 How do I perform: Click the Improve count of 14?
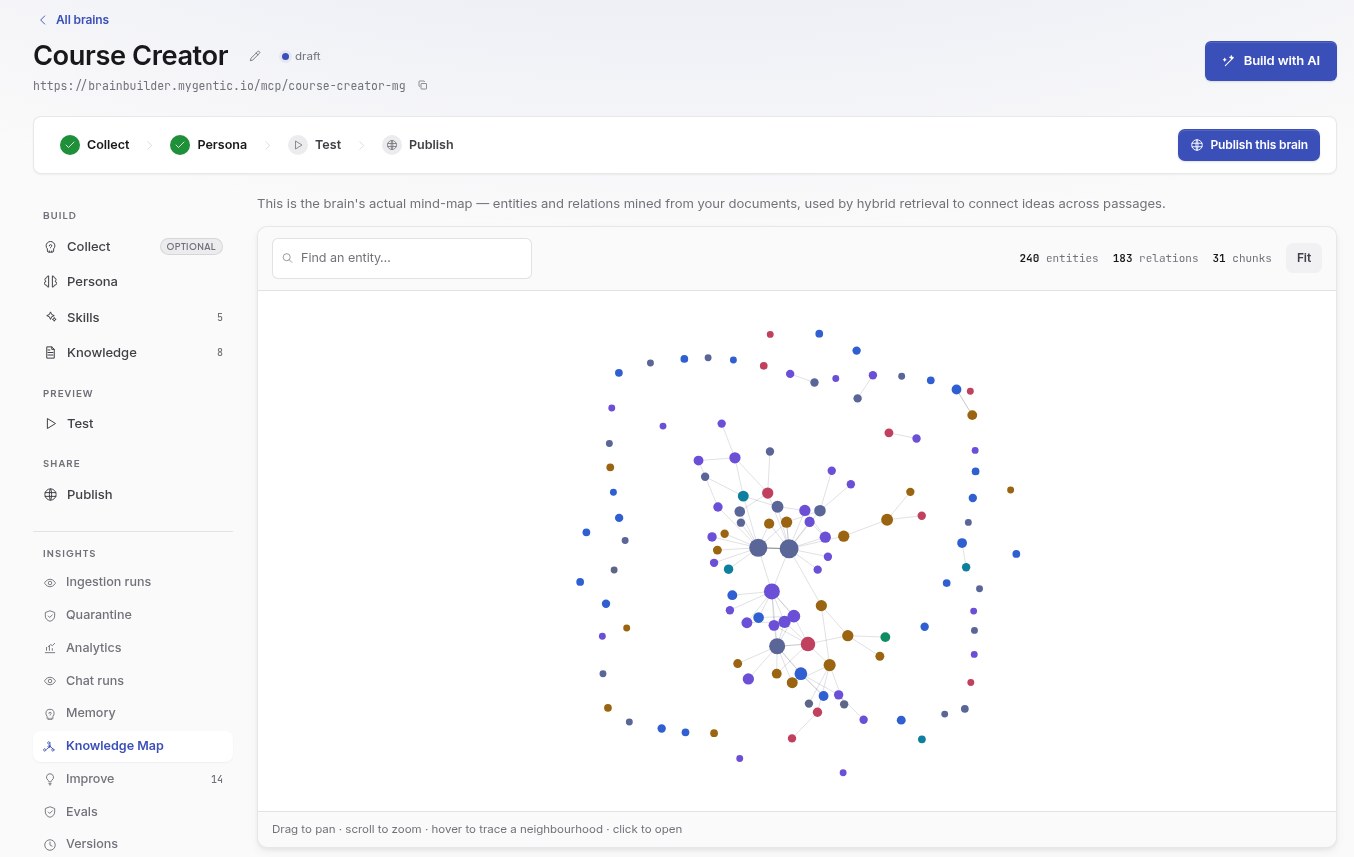[217, 779]
